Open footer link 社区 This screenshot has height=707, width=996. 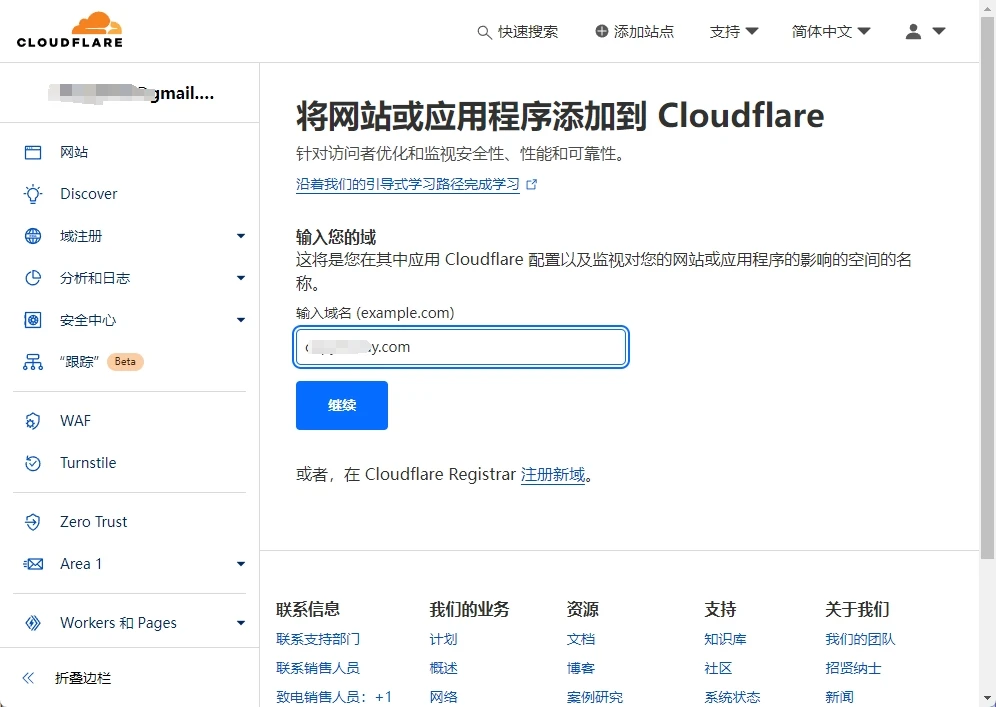718,668
